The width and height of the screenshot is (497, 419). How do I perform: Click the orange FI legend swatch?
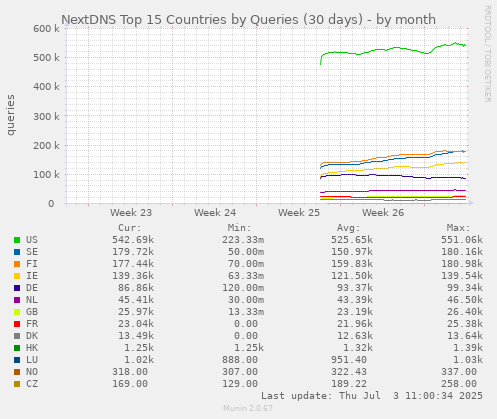[17, 264]
